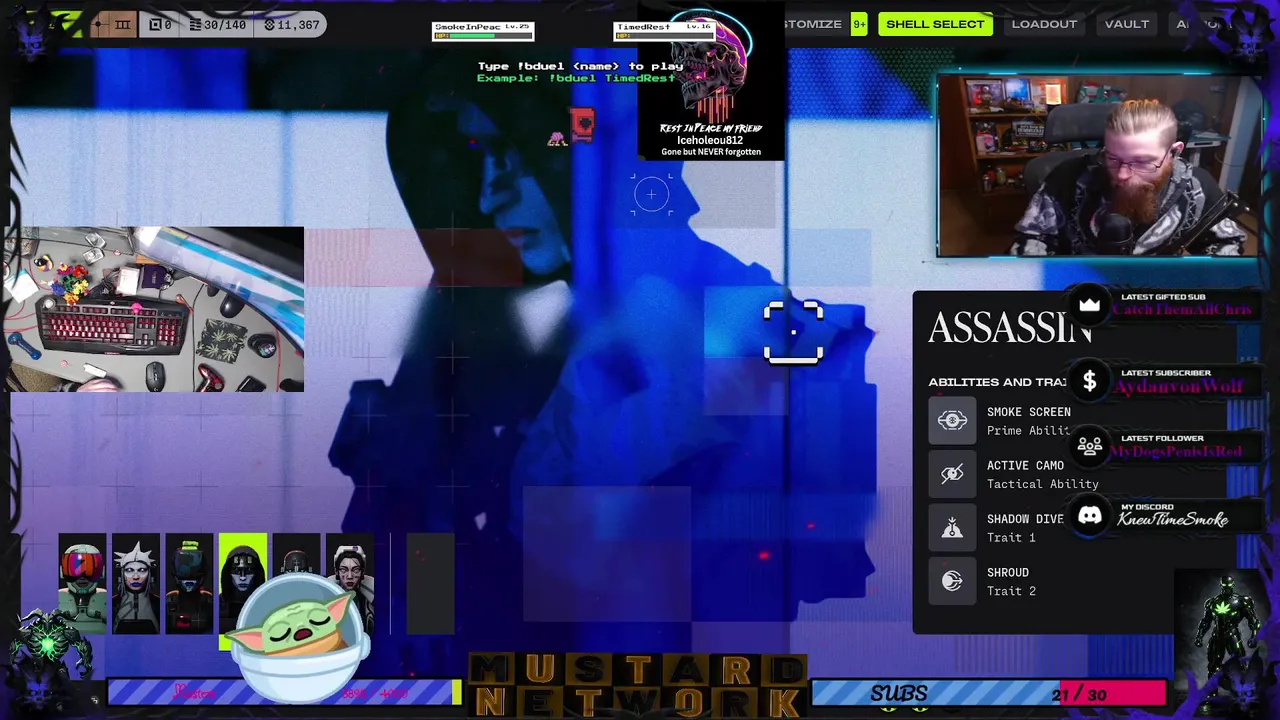1280x720 pixels.
Task: Click the 30/140 inventory counter
Action: pos(217,24)
